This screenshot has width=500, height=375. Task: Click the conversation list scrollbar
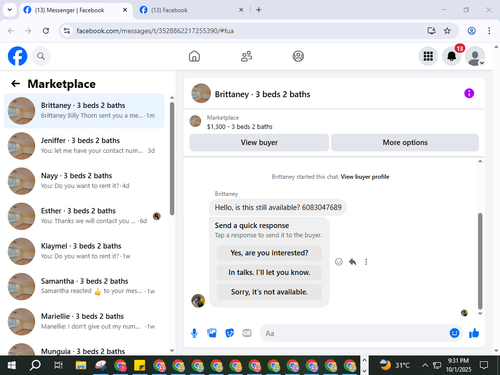coord(172,159)
